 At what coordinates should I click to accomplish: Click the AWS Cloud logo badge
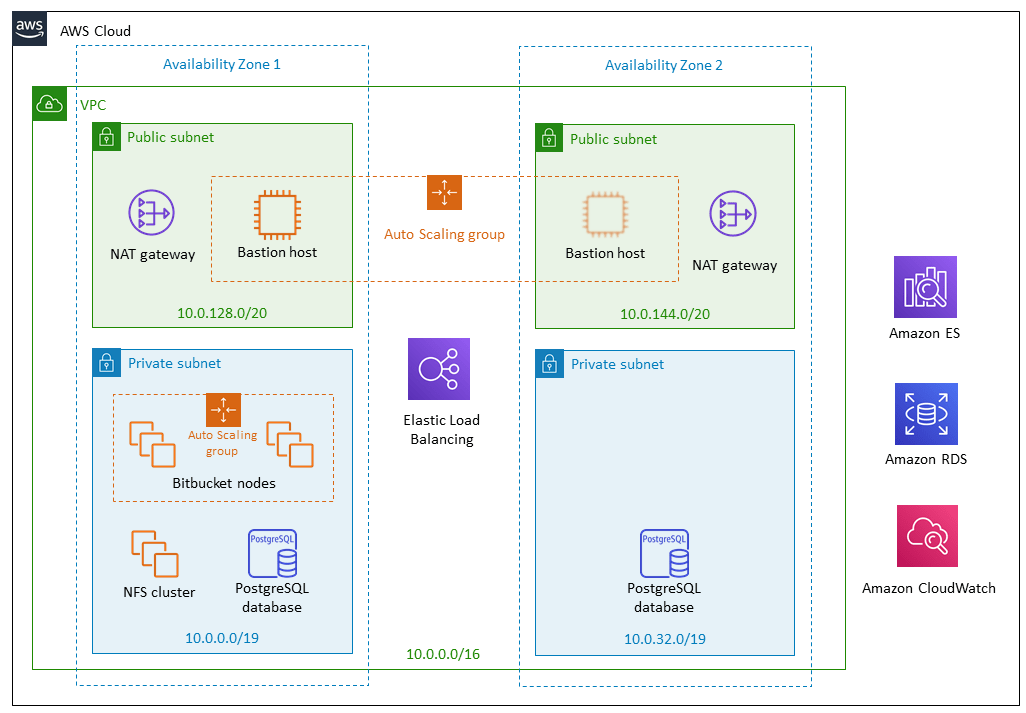point(28,28)
